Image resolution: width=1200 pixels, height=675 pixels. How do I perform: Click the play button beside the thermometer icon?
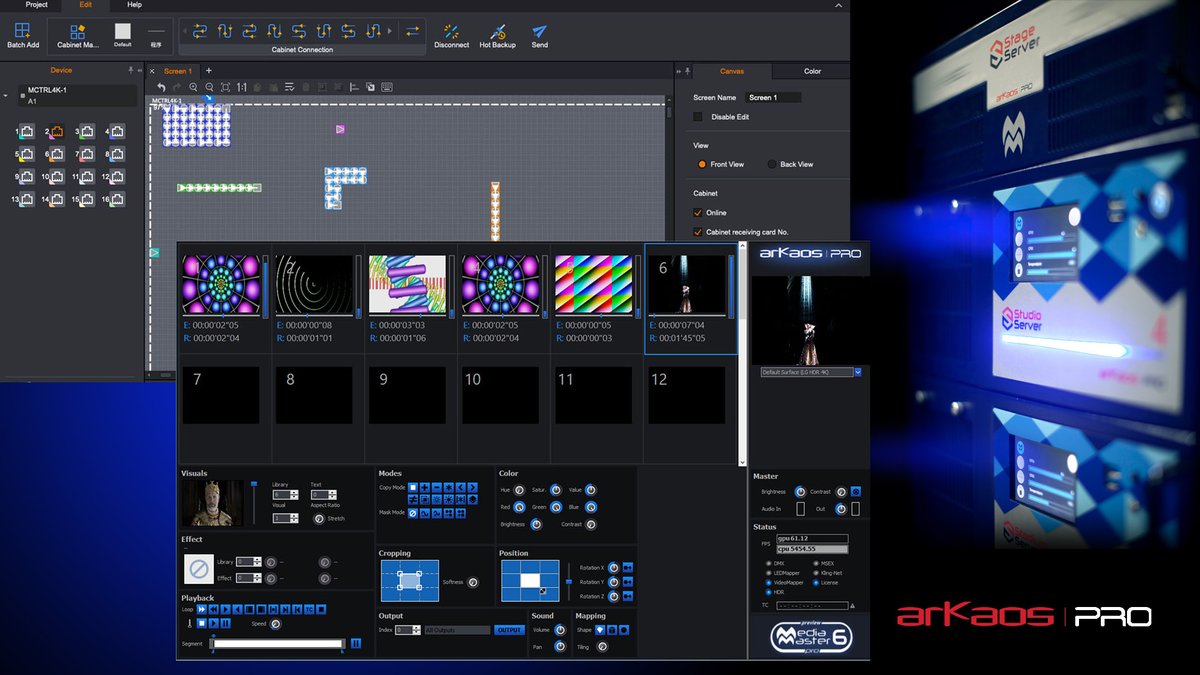click(x=213, y=623)
